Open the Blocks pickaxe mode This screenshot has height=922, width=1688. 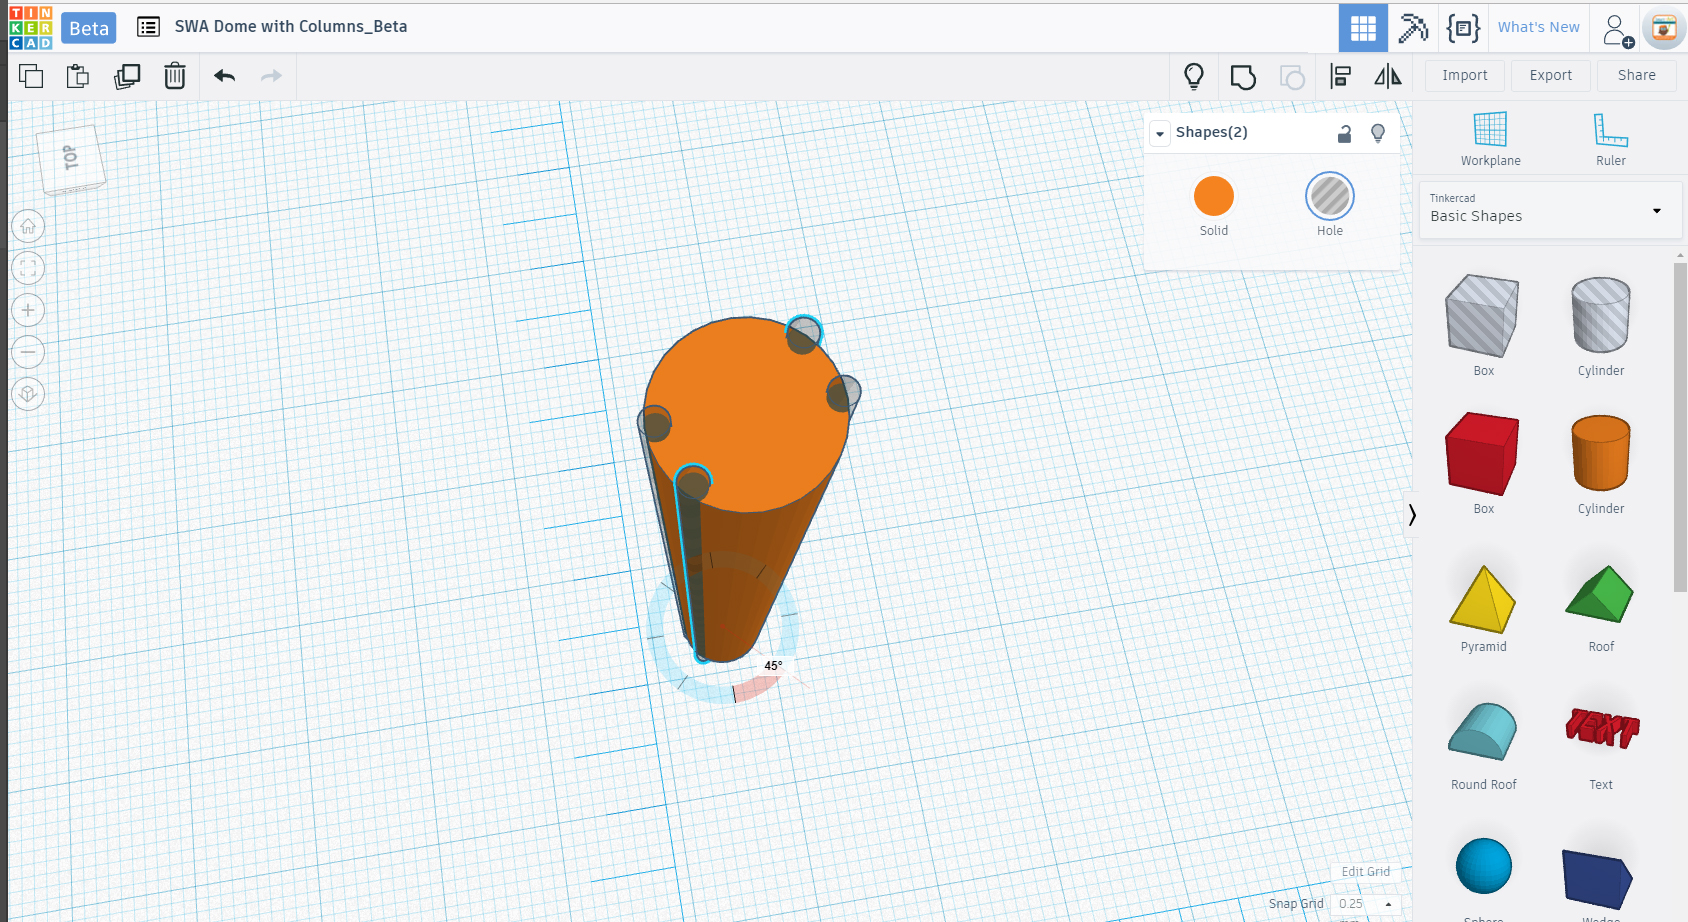pos(1413,28)
